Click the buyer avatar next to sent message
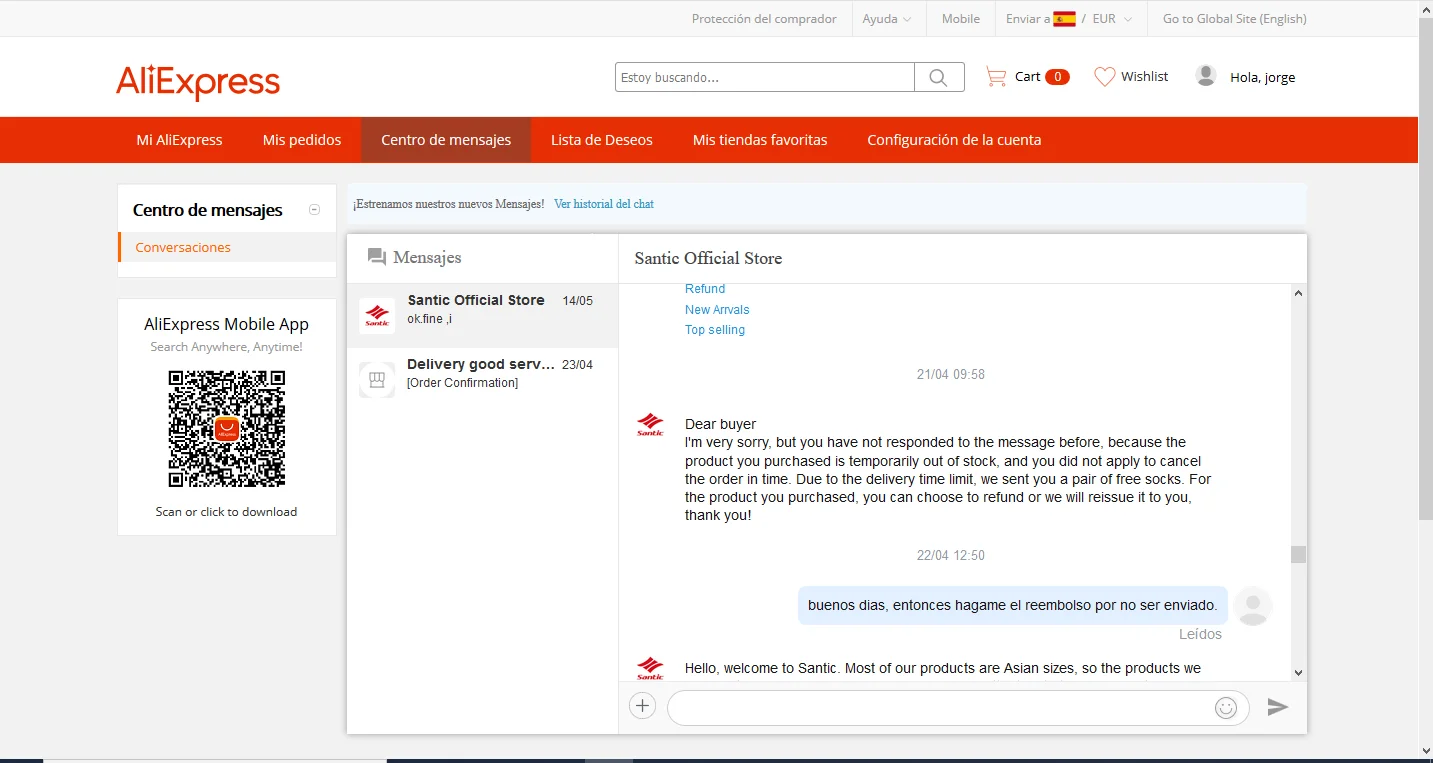This screenshot has width=1433, height=763. tap(1253, 606)
